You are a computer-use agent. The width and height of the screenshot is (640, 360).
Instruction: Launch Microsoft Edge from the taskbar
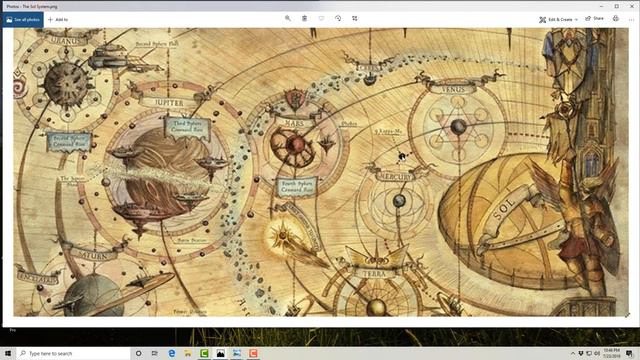click(x=171, y=353)
